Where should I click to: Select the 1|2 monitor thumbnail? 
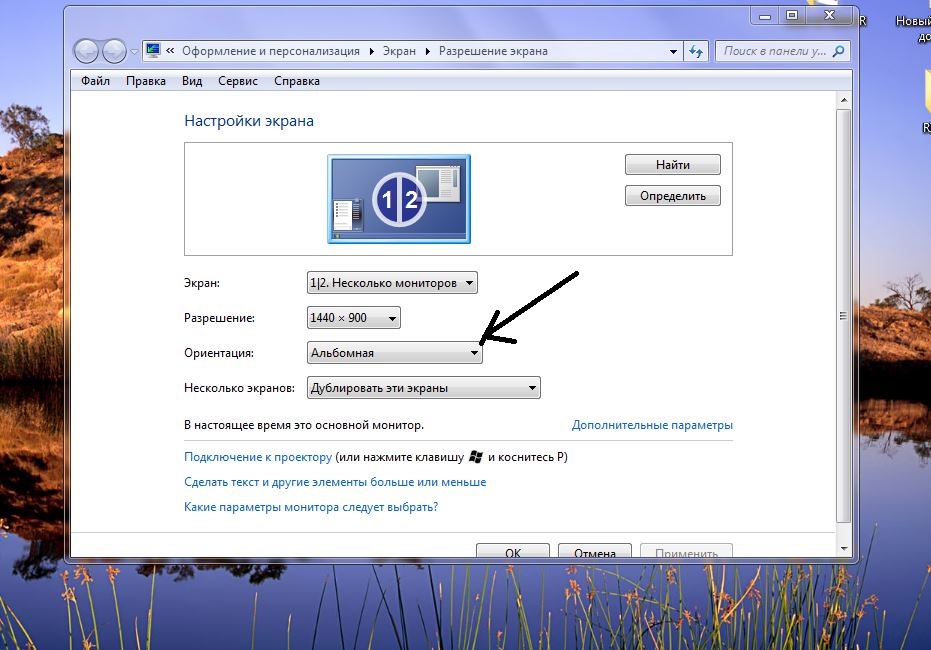399,199
